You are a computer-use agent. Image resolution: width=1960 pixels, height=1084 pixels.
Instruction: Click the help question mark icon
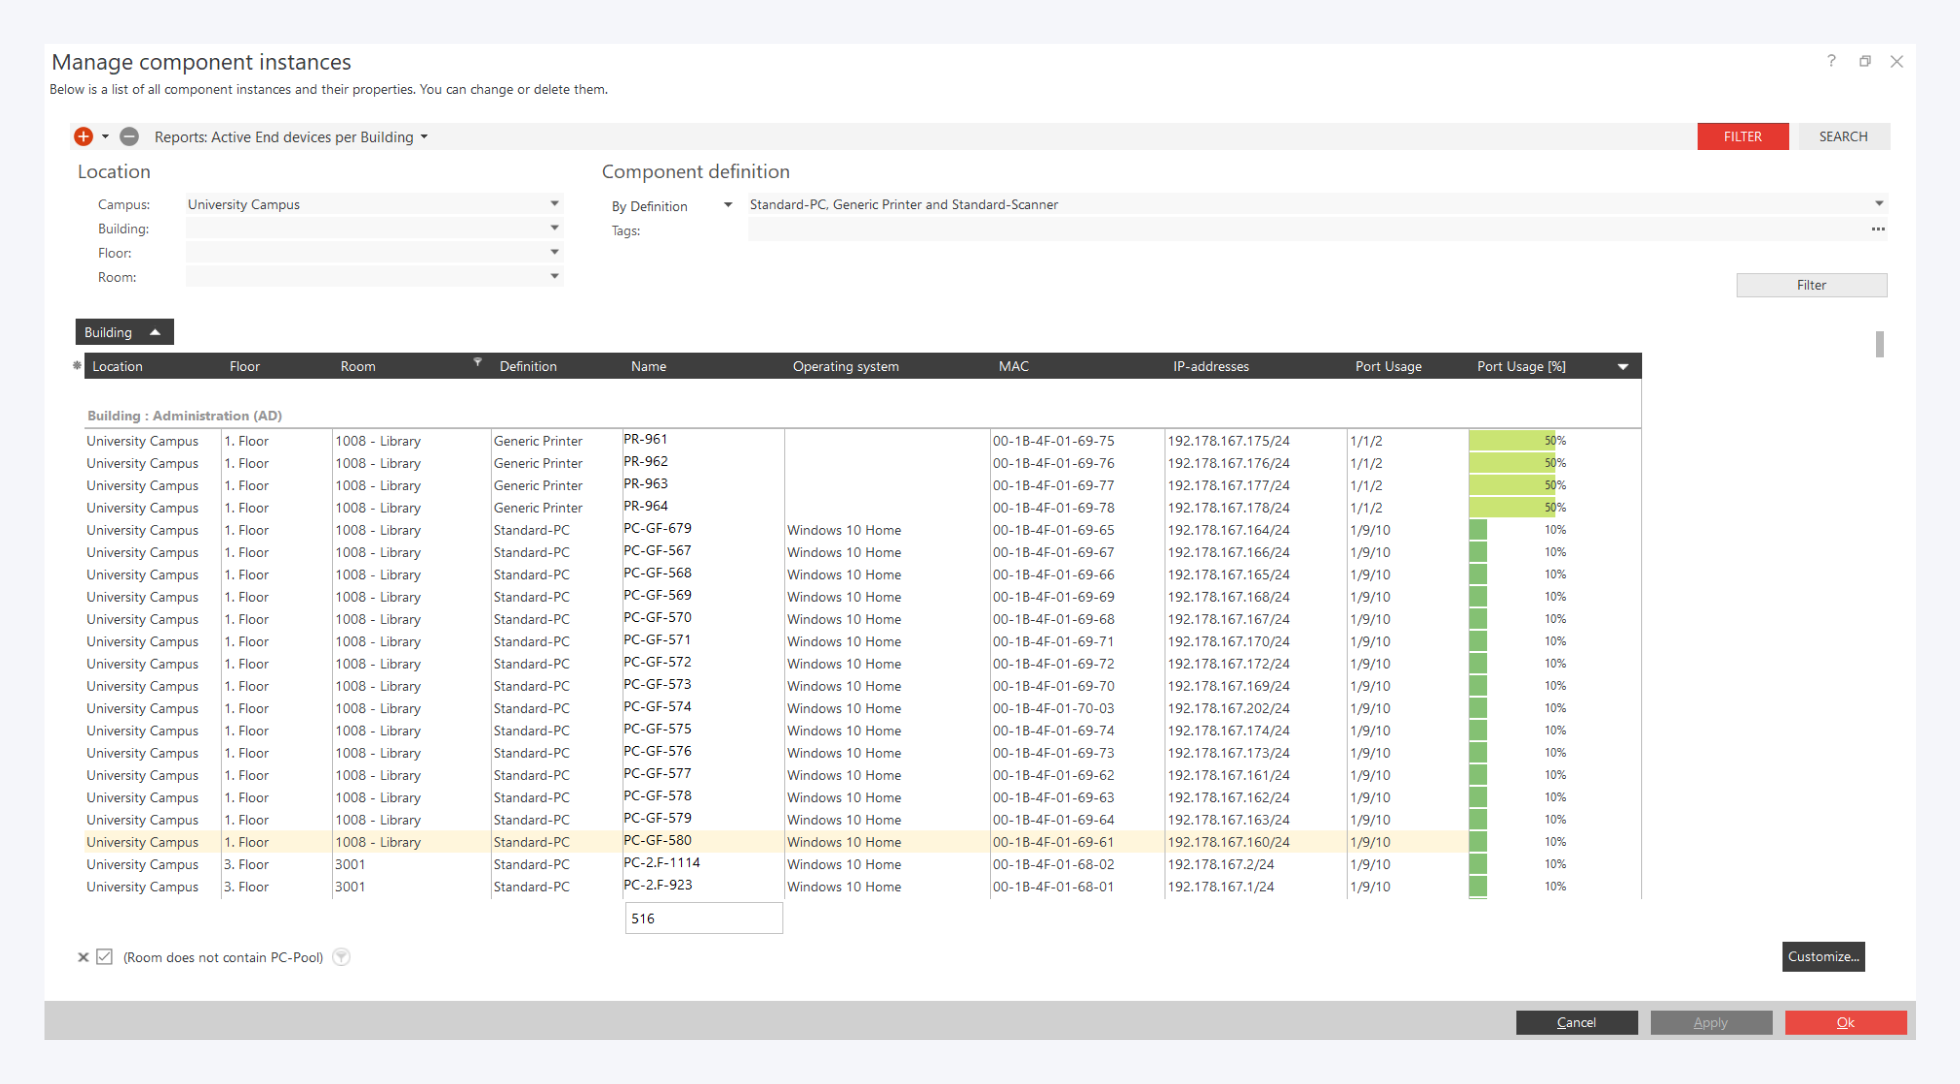pyautogui.click(x=1831, y=61)
